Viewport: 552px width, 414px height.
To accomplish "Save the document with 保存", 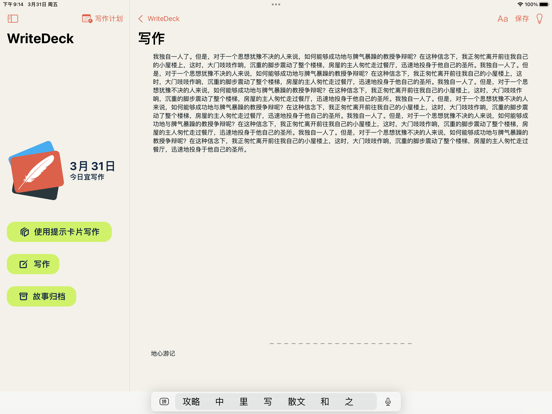I will (x=522, y=19).
